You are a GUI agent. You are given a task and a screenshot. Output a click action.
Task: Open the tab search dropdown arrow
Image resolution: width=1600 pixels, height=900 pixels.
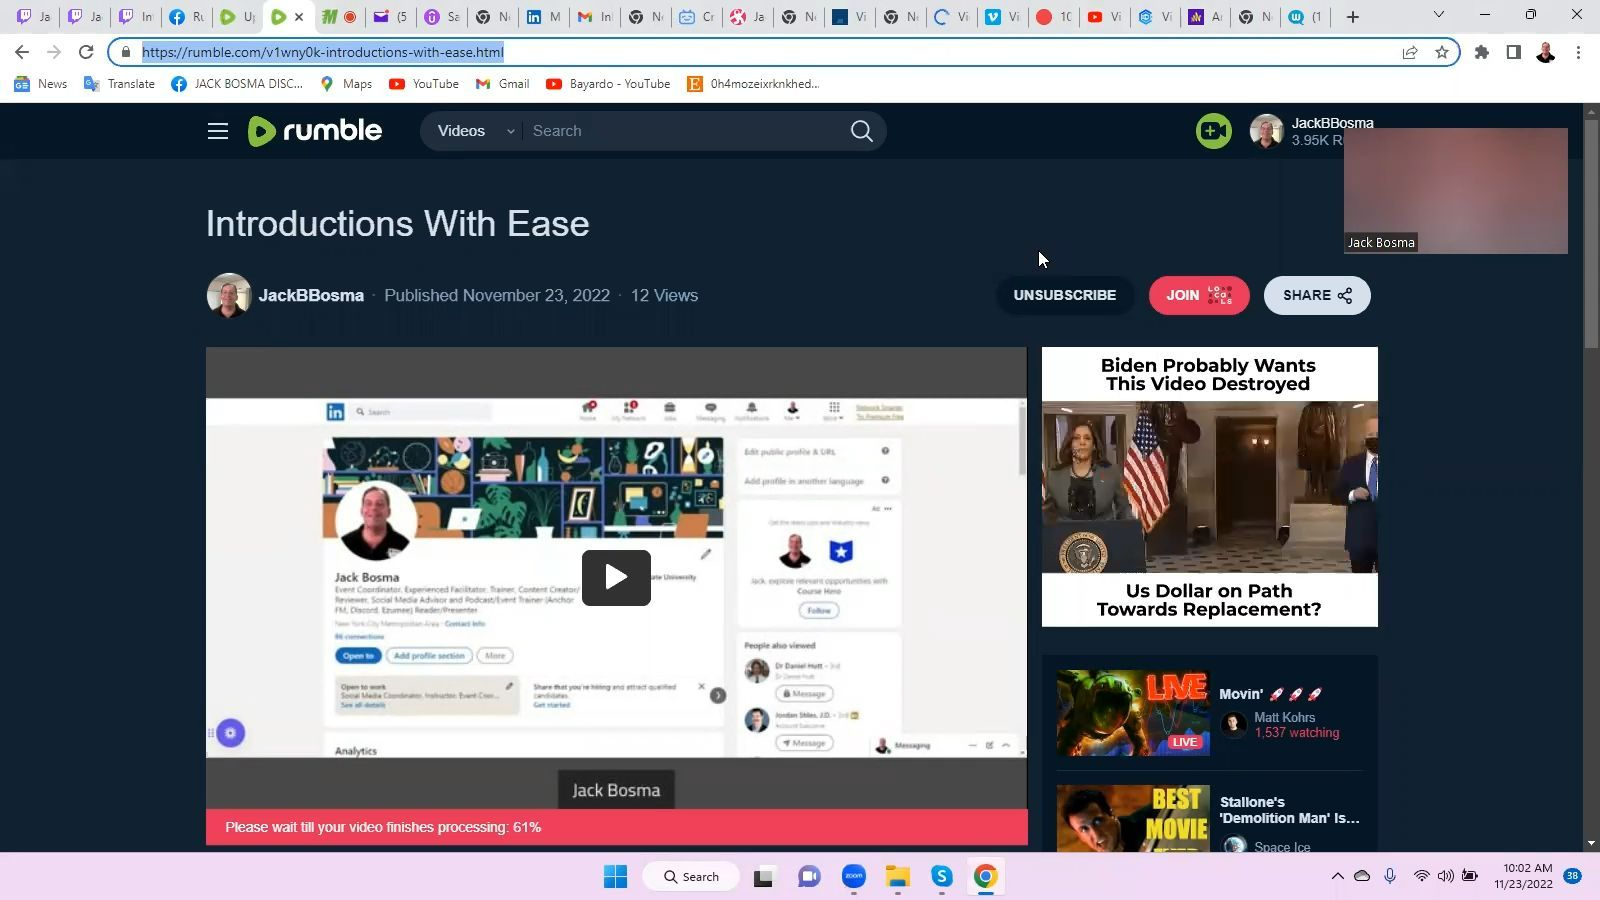pyautogui.click(x=1438, y=15)
